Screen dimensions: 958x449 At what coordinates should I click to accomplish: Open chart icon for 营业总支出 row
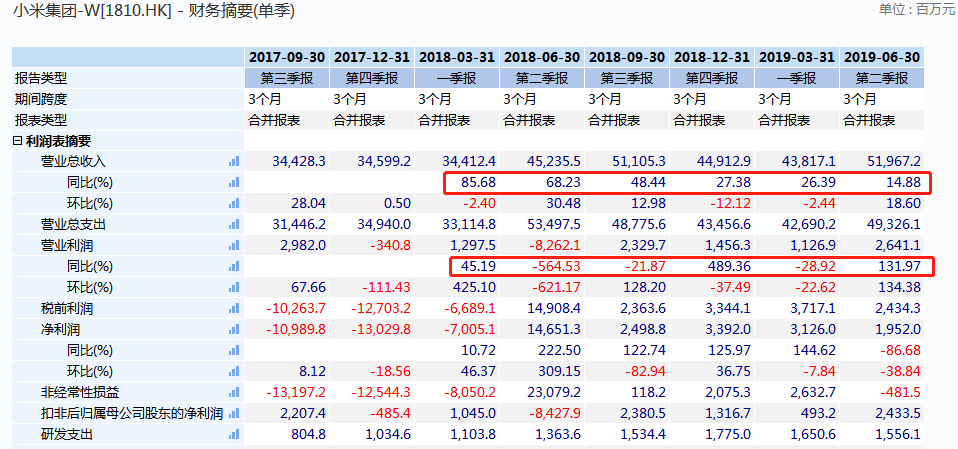click(234, 224)
